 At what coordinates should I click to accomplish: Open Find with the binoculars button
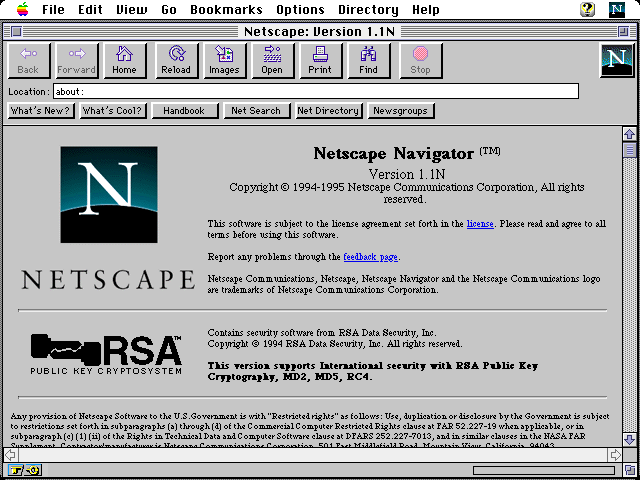pyautogui.click(x=369, y=61)
